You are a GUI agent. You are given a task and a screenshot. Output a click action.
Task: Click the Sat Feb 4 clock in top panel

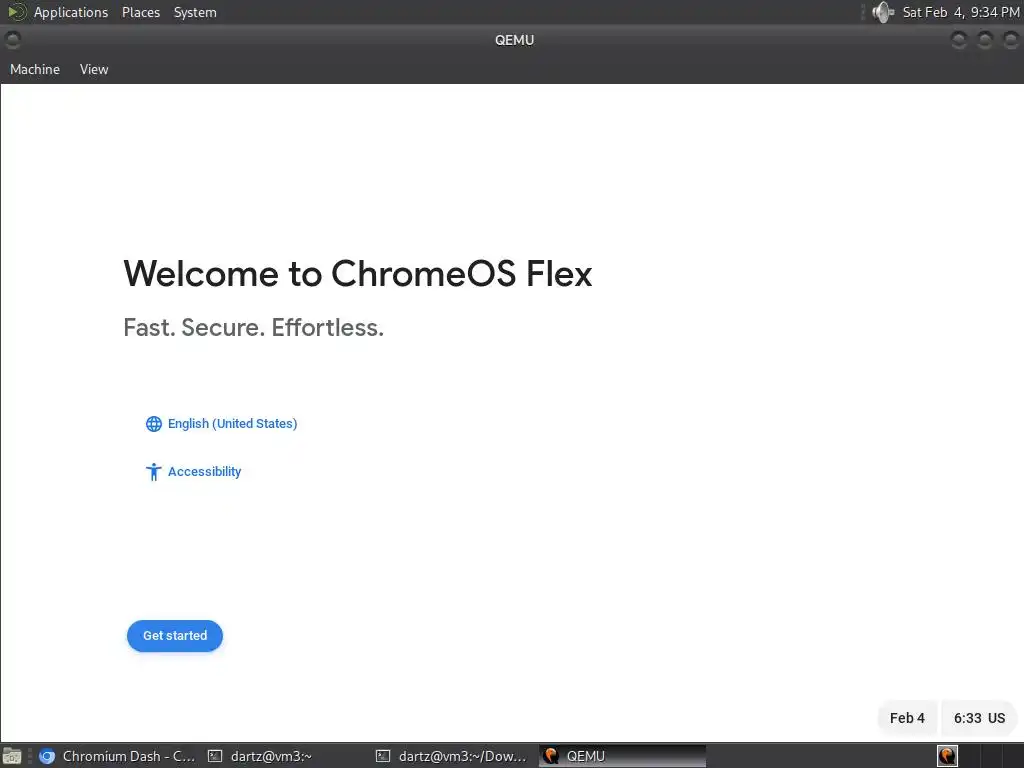(x=961, y=12)
